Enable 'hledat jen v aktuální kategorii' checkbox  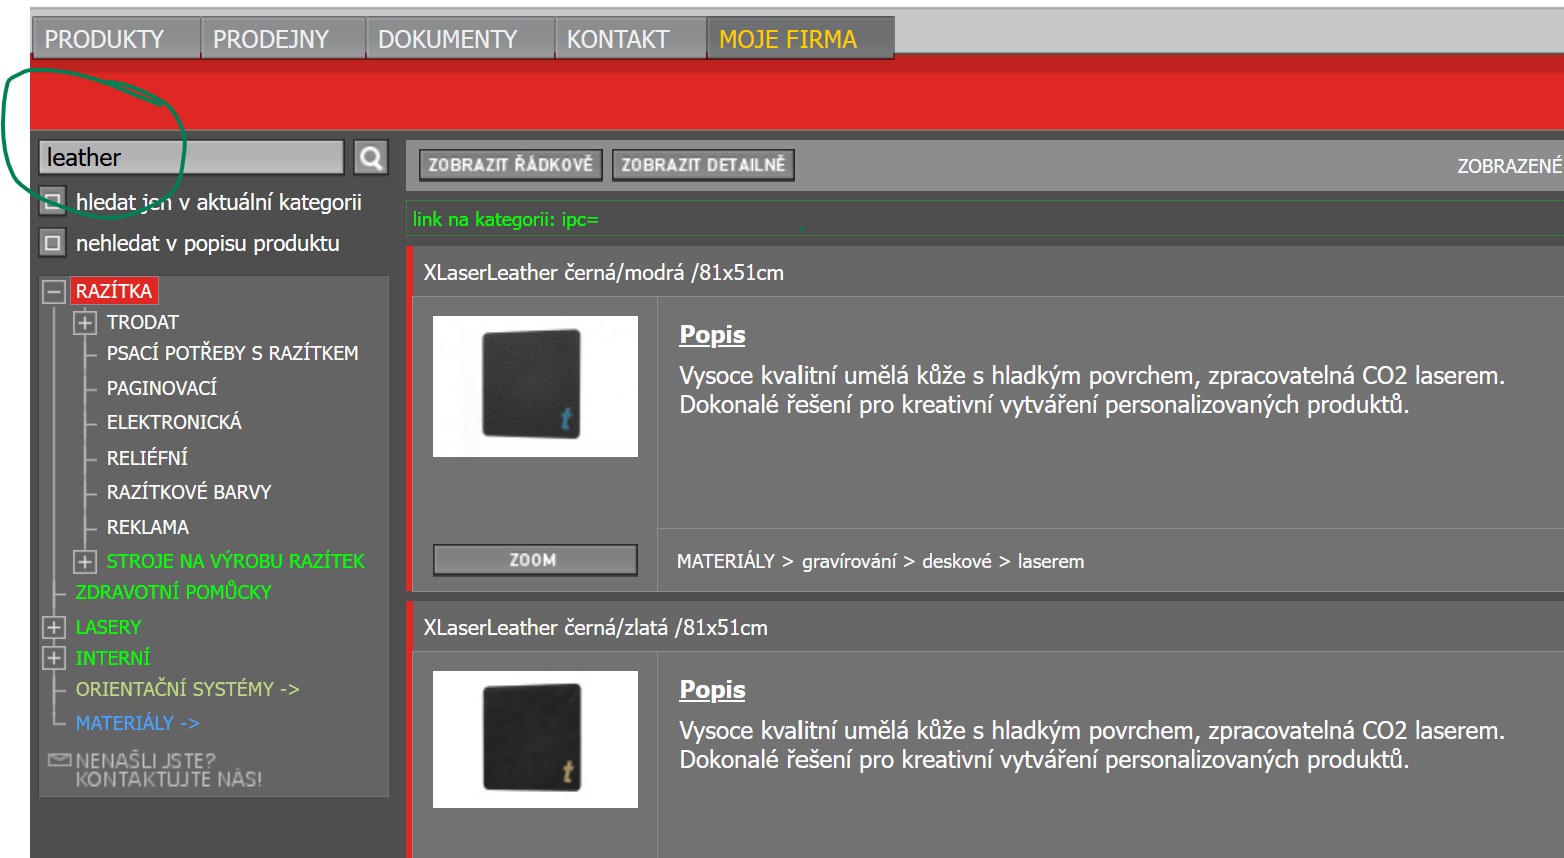point(53,202)
